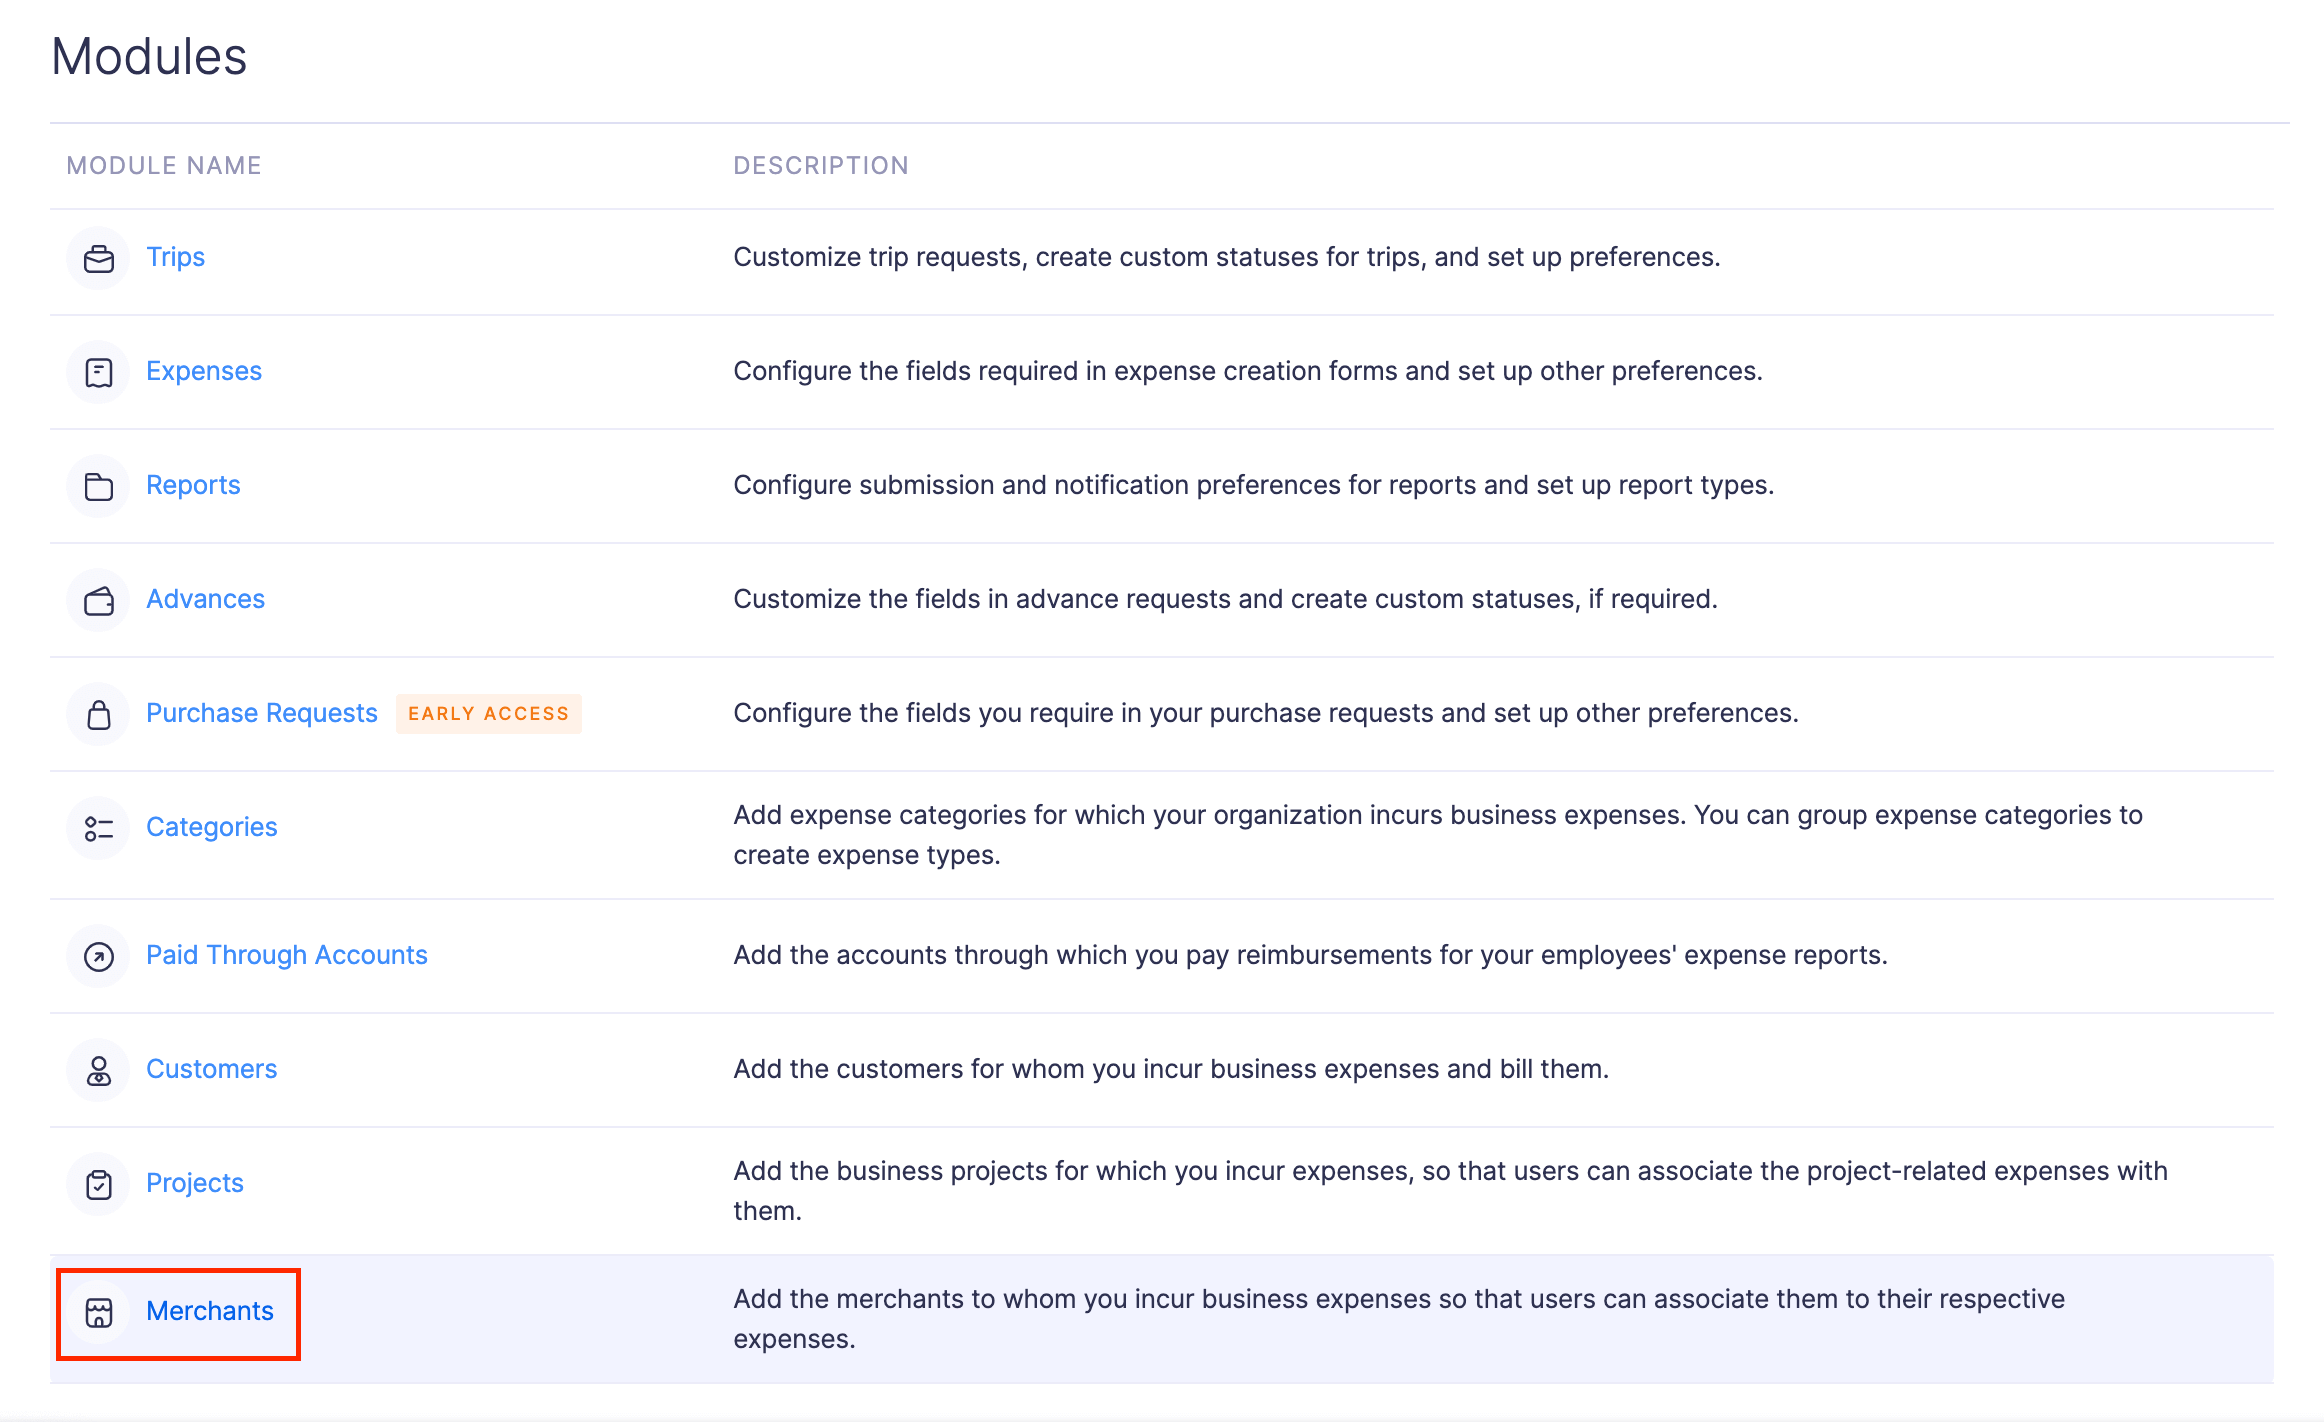Go to the Customers module
2324x1422 pixels.
pyautogui.click(x=211, y=1069)
